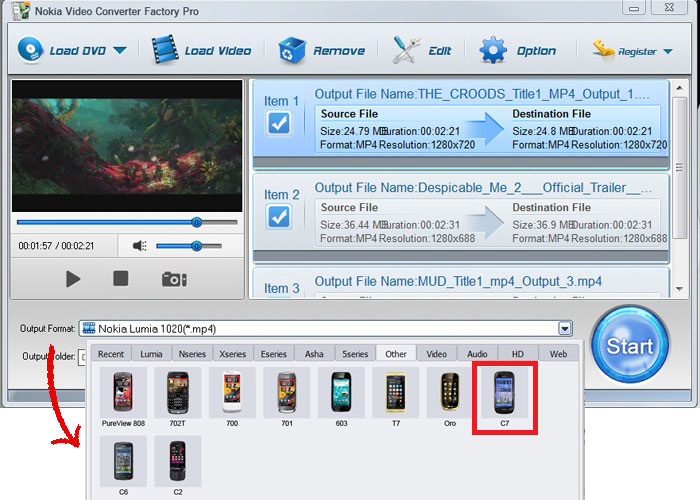Switch to the Web tab
700x500 pixels.
tap(558, 354)
